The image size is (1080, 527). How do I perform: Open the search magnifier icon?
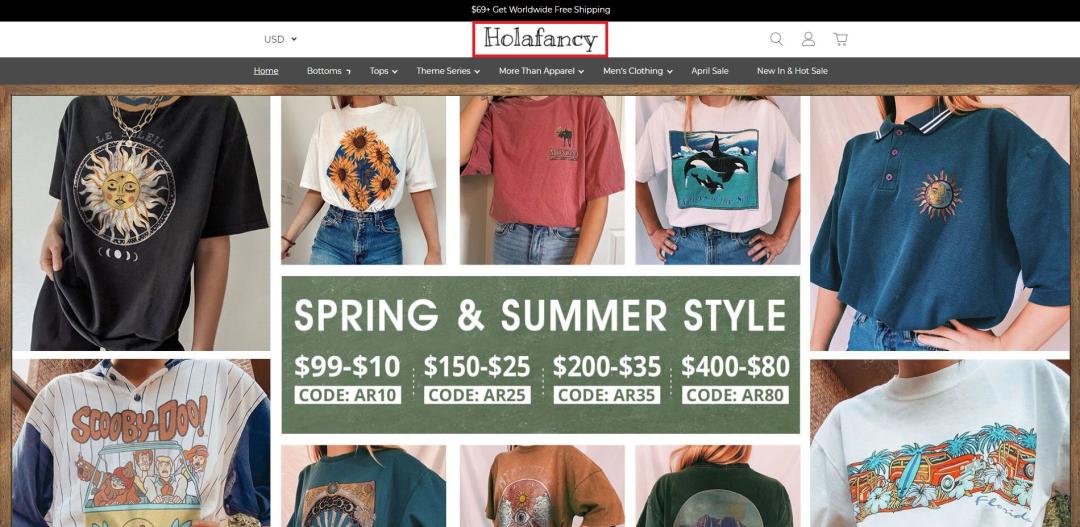click(x=776, y=39)
